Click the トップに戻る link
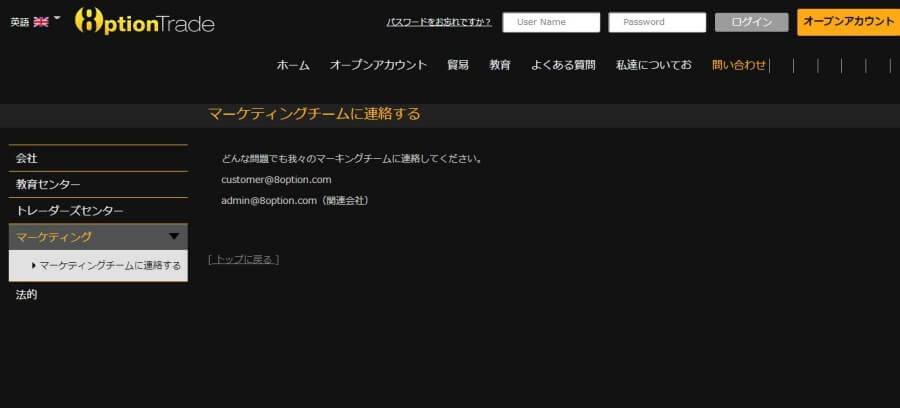The image size is (900, 408). [244, 259]
